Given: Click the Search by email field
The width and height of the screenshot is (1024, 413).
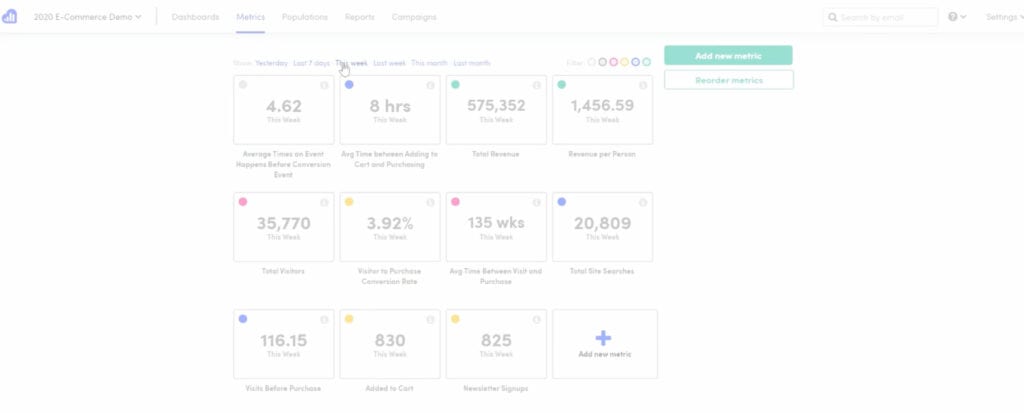Looking at the screenshot, I should [x=880, y=18].
